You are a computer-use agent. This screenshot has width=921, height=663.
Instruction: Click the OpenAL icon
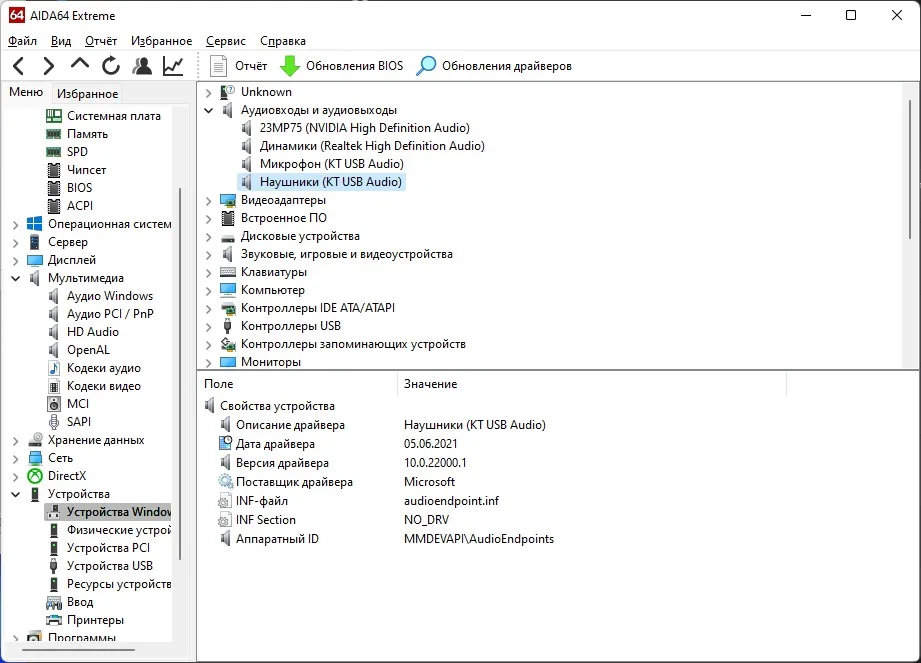click(53, 350)
